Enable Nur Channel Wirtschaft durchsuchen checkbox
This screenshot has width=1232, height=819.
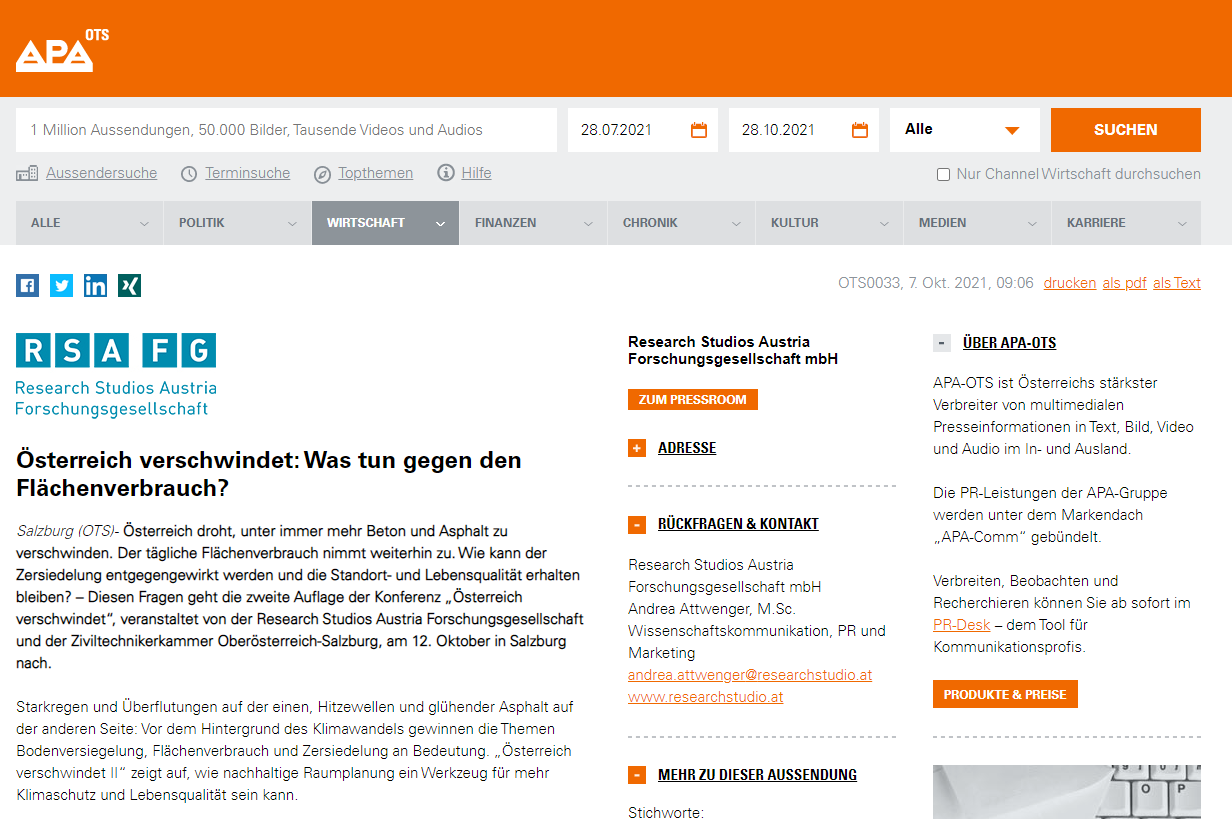click(x=943, y=175)
